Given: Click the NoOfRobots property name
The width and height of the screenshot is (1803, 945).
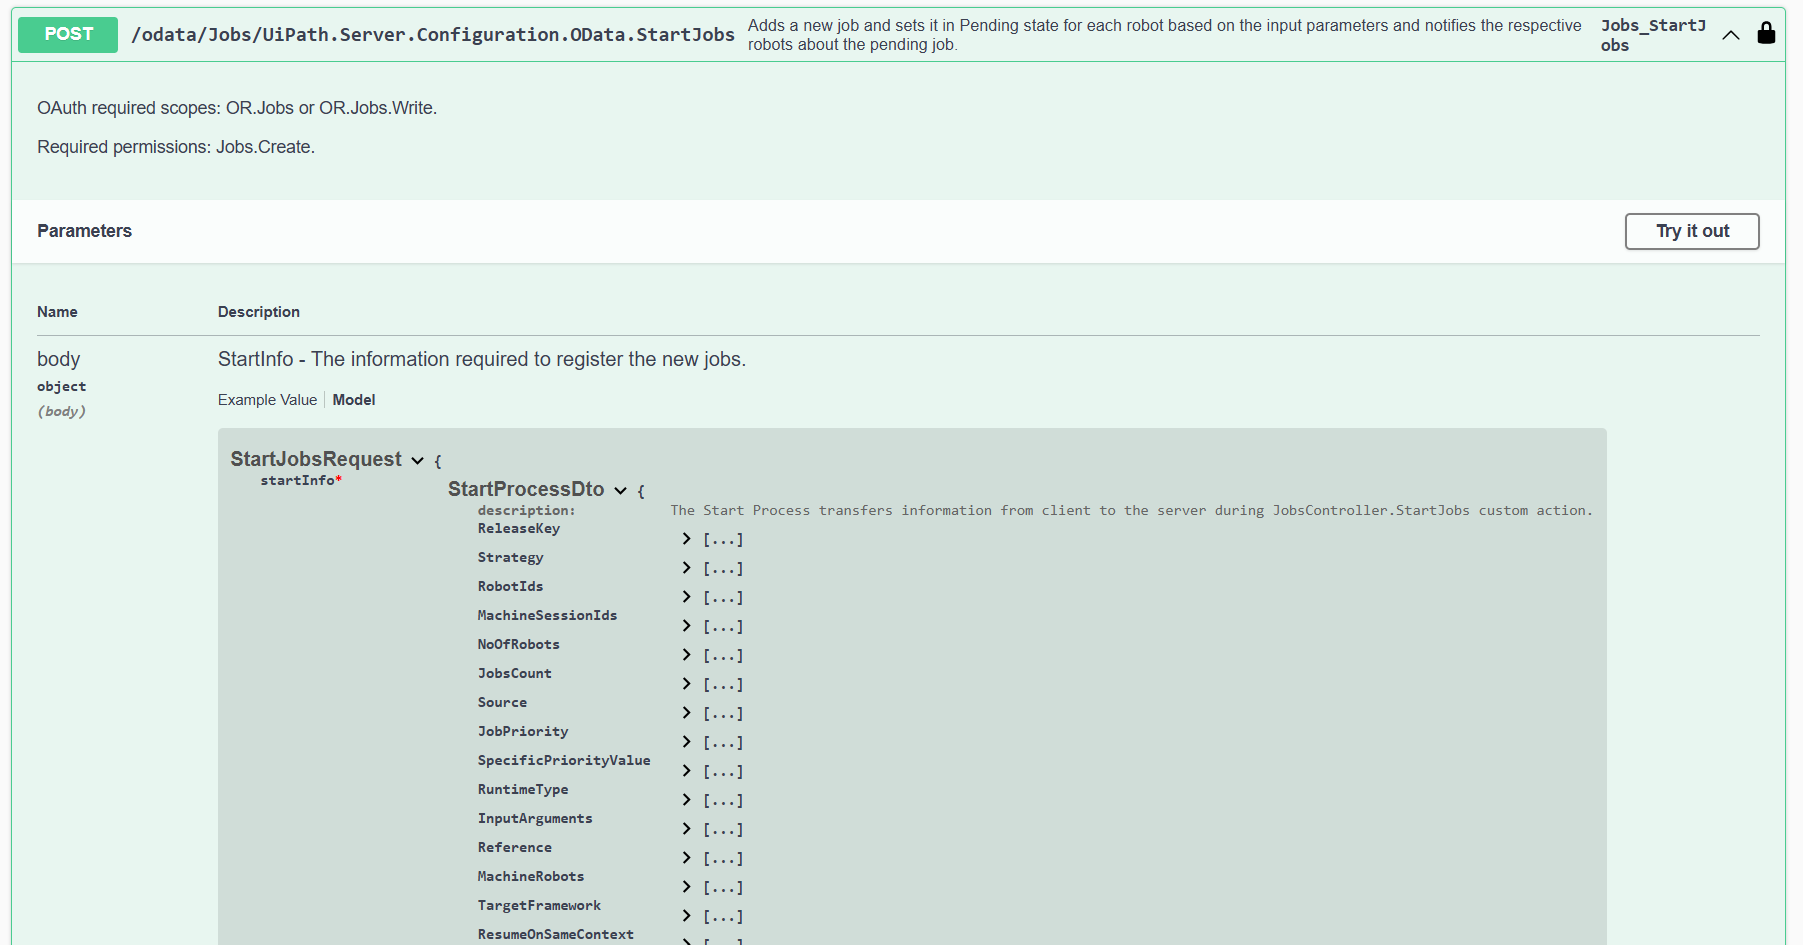Looking at the screenshot, I should pyautogui.click(x=518, y=645).
